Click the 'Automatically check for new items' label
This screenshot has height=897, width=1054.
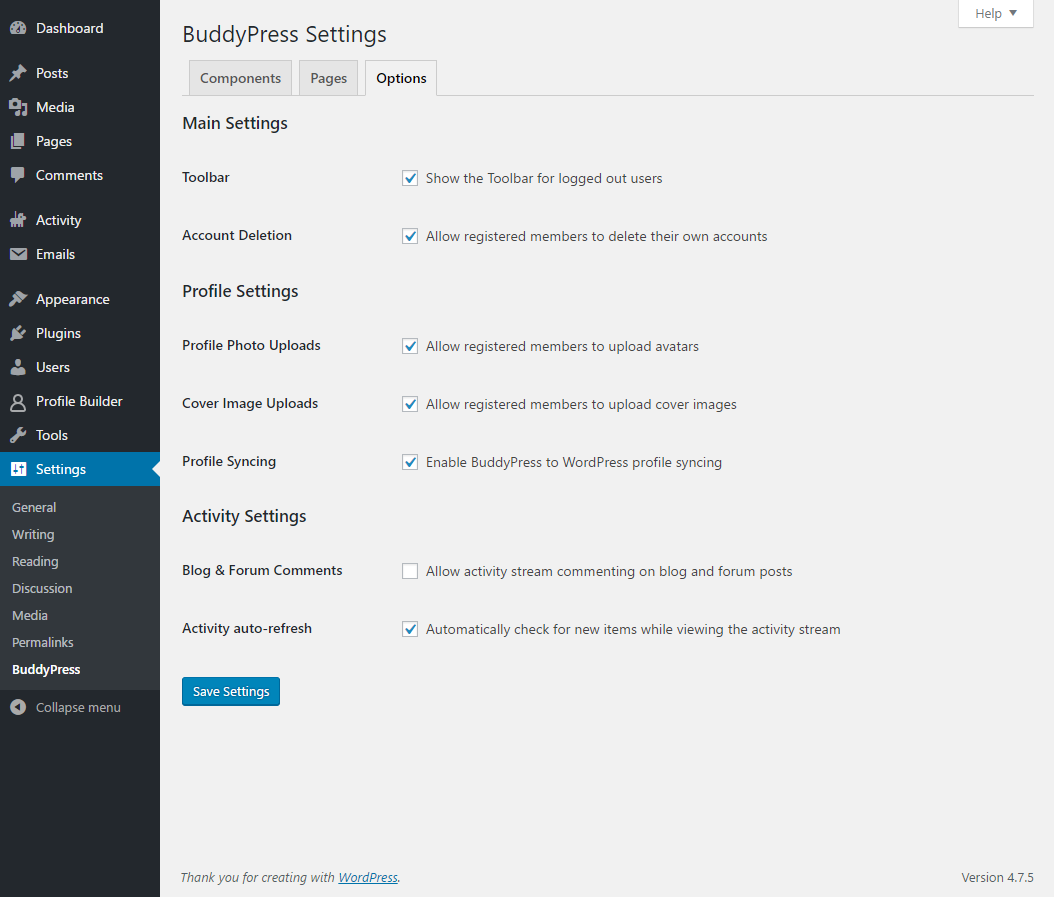coord(633,629)
